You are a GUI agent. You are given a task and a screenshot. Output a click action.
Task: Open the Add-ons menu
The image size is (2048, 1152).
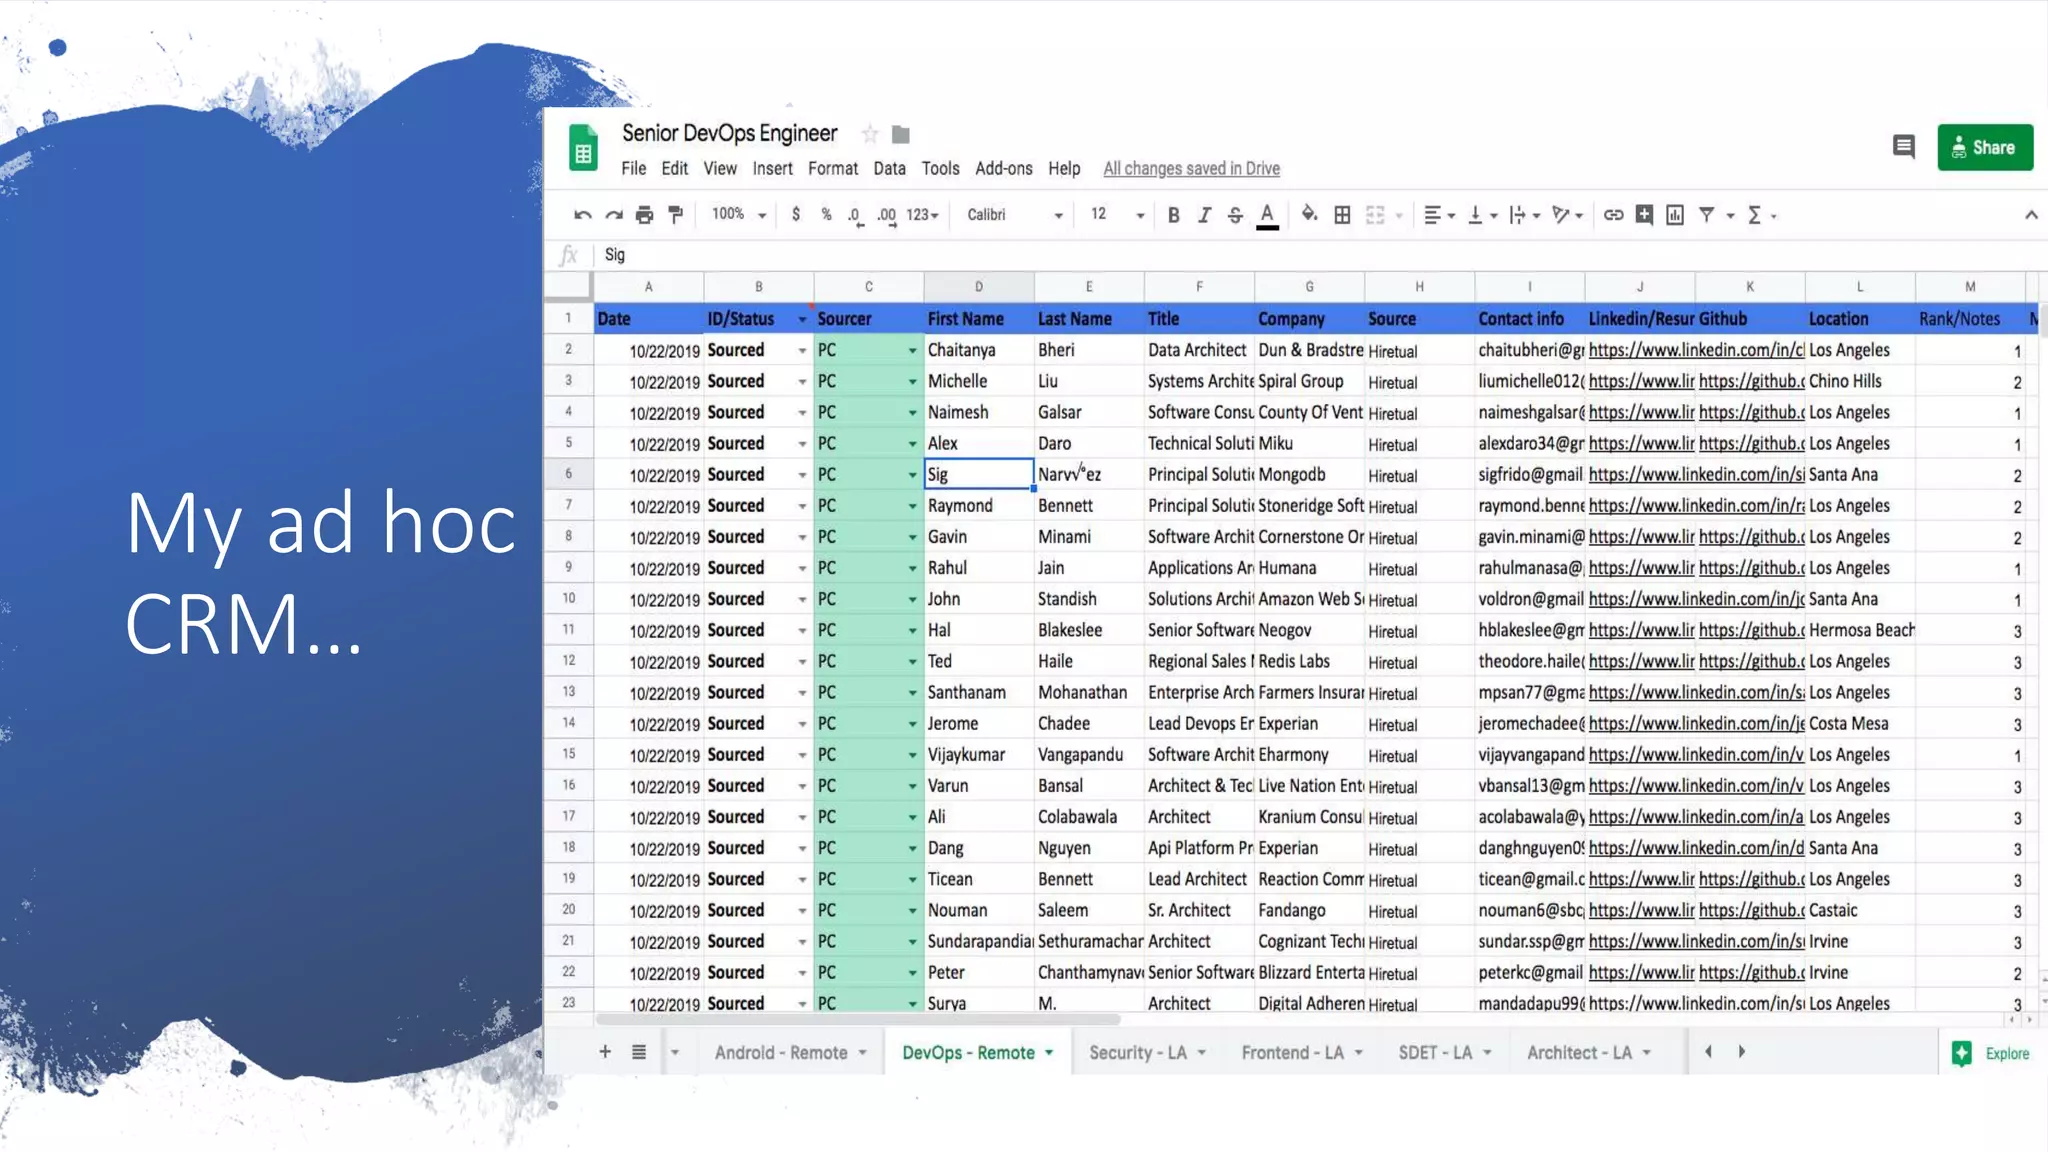click(x=1003, y=169)
